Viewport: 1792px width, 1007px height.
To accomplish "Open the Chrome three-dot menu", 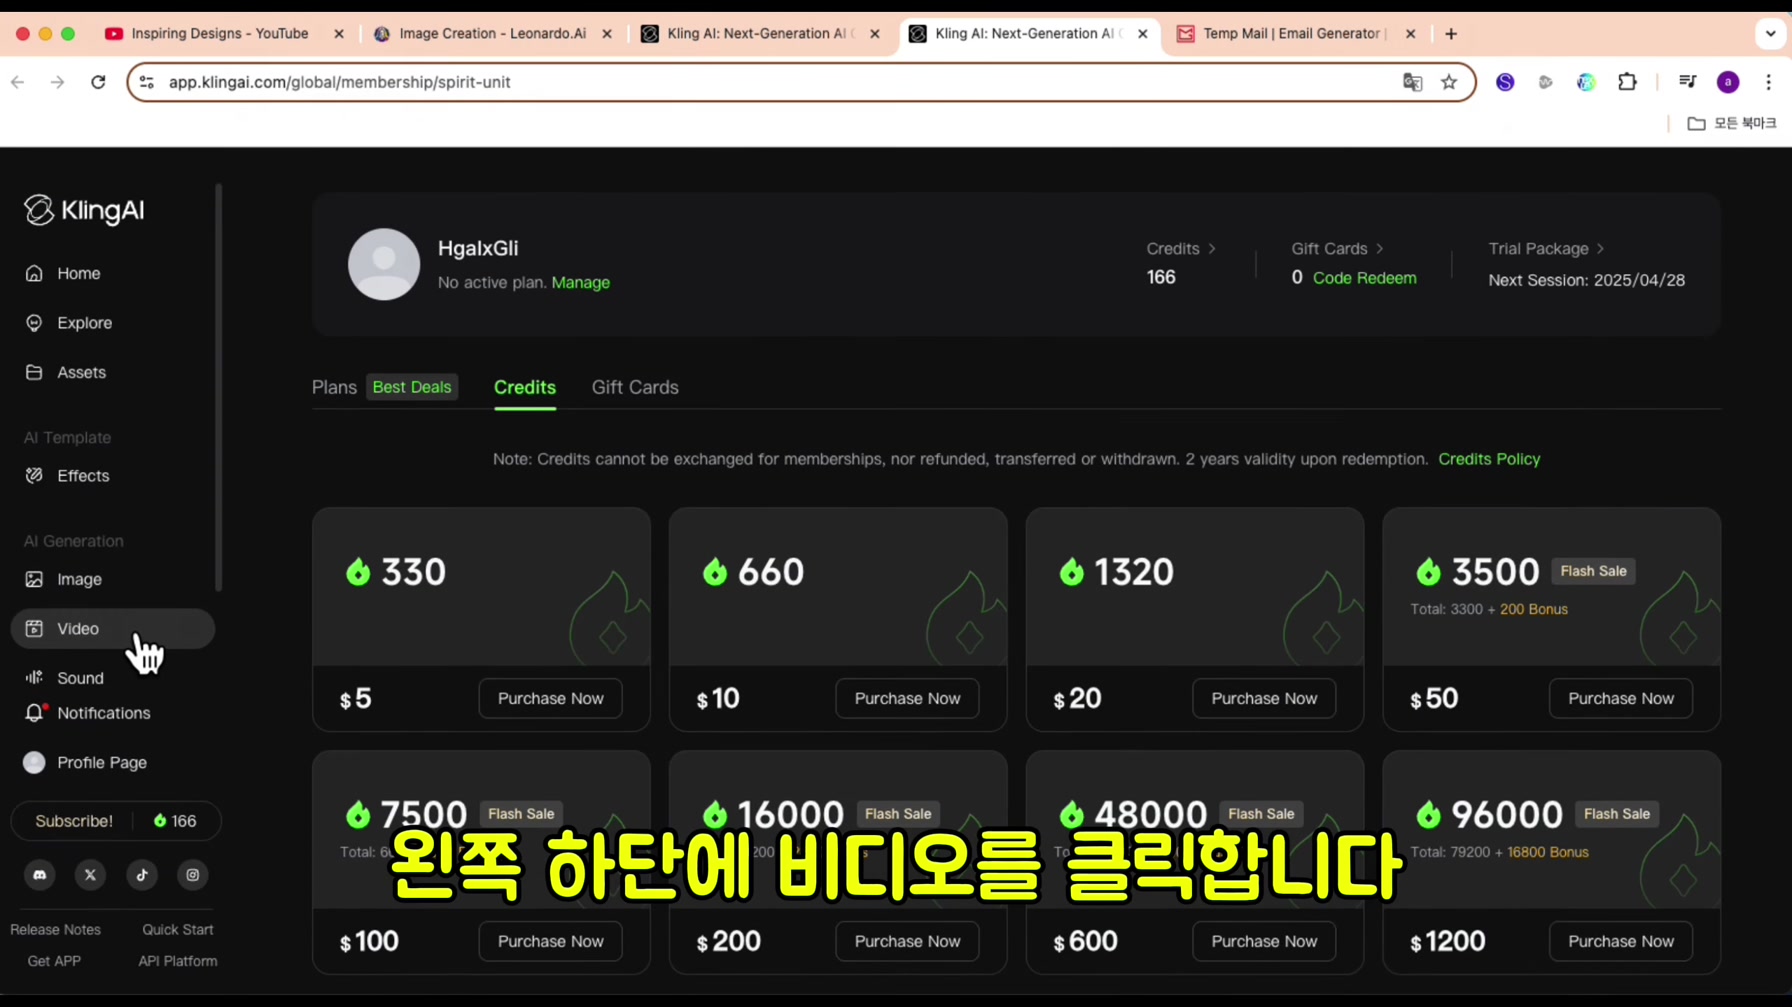I will (1768, 82).
